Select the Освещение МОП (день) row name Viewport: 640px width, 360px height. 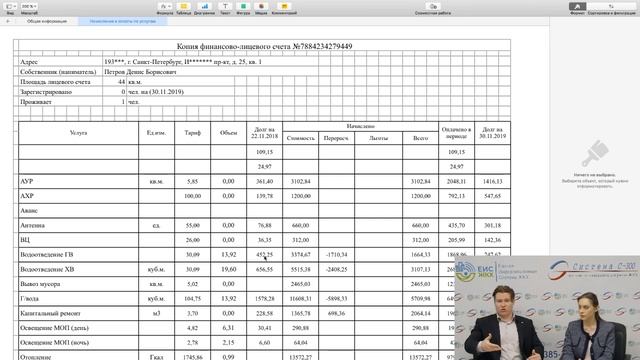(78, 328)
